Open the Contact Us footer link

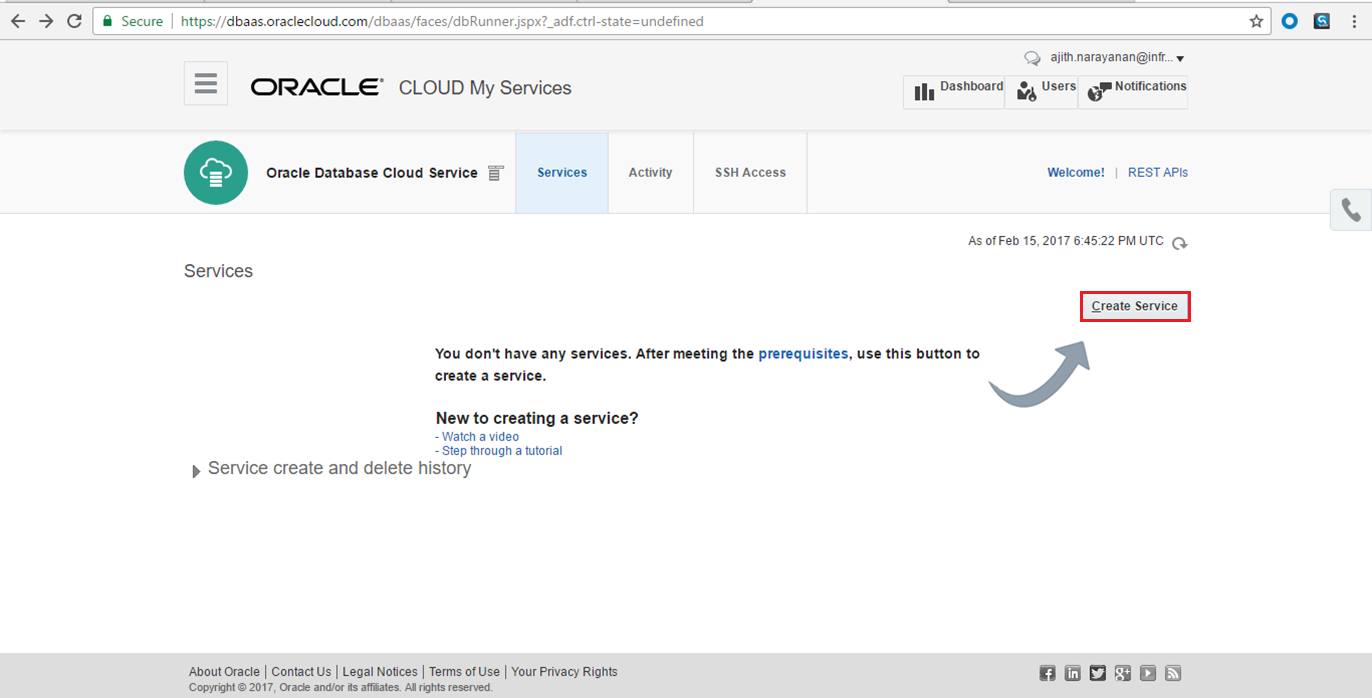[x=301, y=672]
